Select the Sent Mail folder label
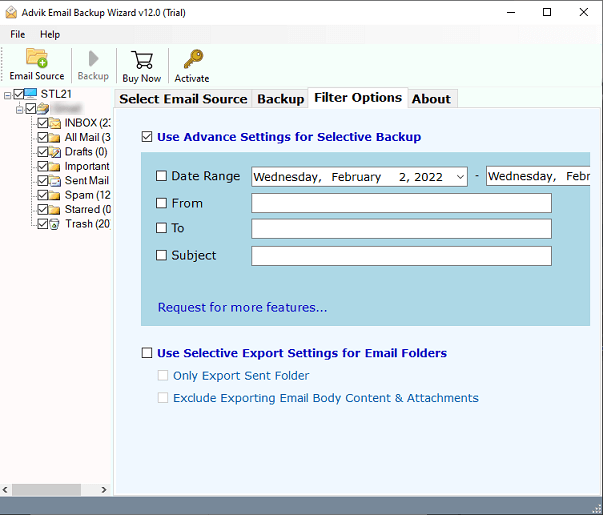 pyautogui.click(x=87, y=180)
